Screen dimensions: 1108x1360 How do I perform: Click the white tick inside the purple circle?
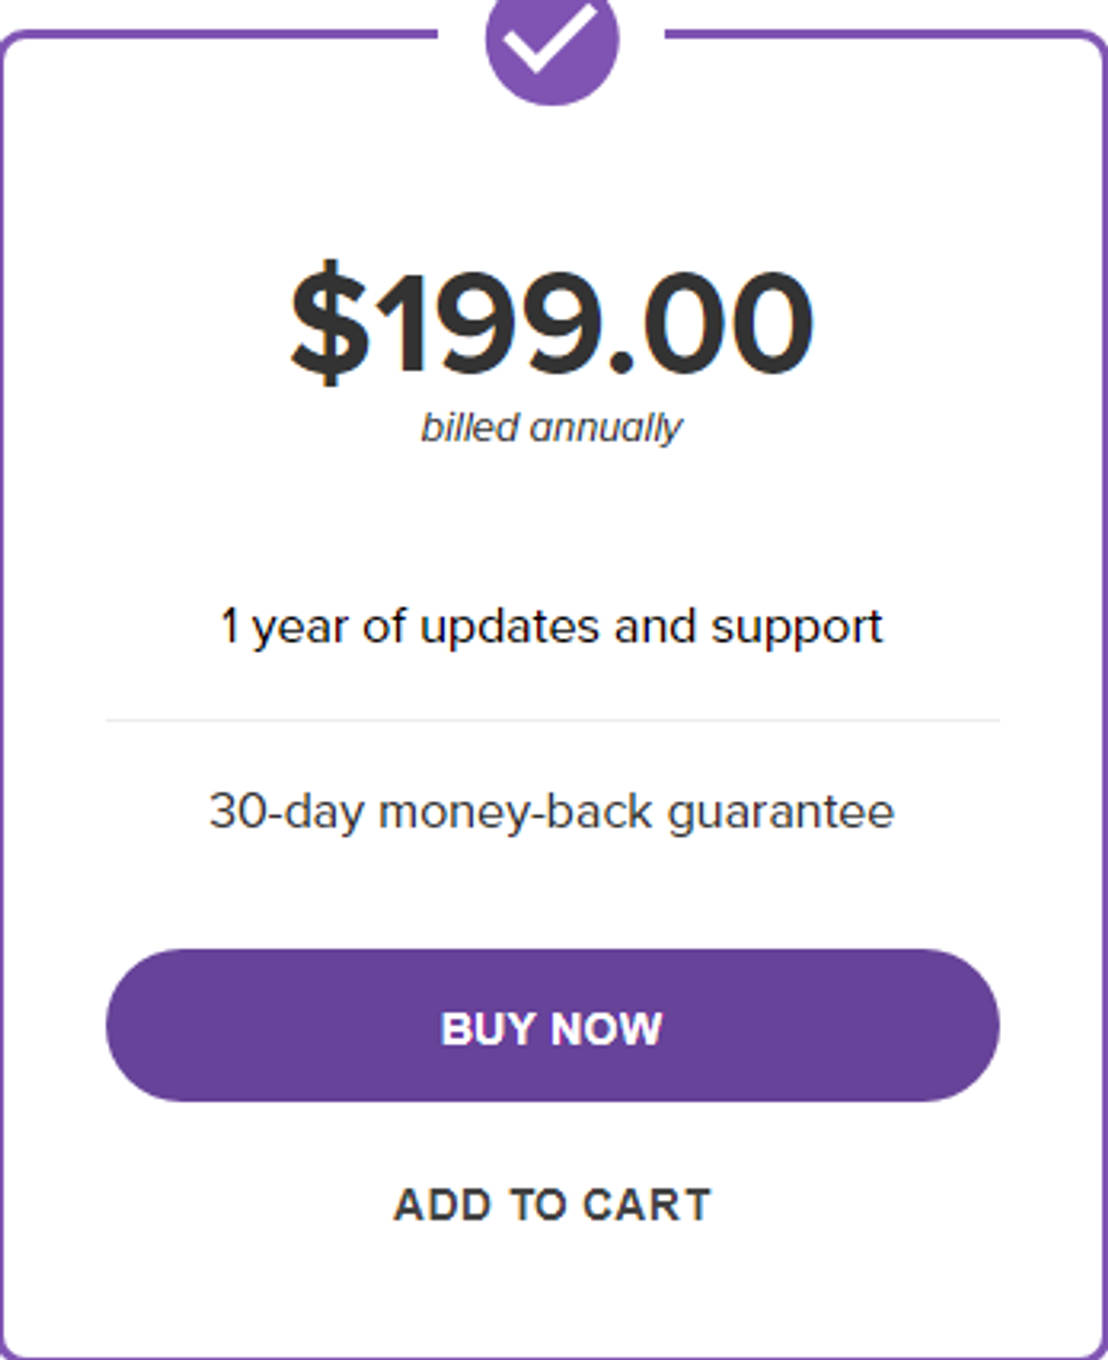(550, 36)
